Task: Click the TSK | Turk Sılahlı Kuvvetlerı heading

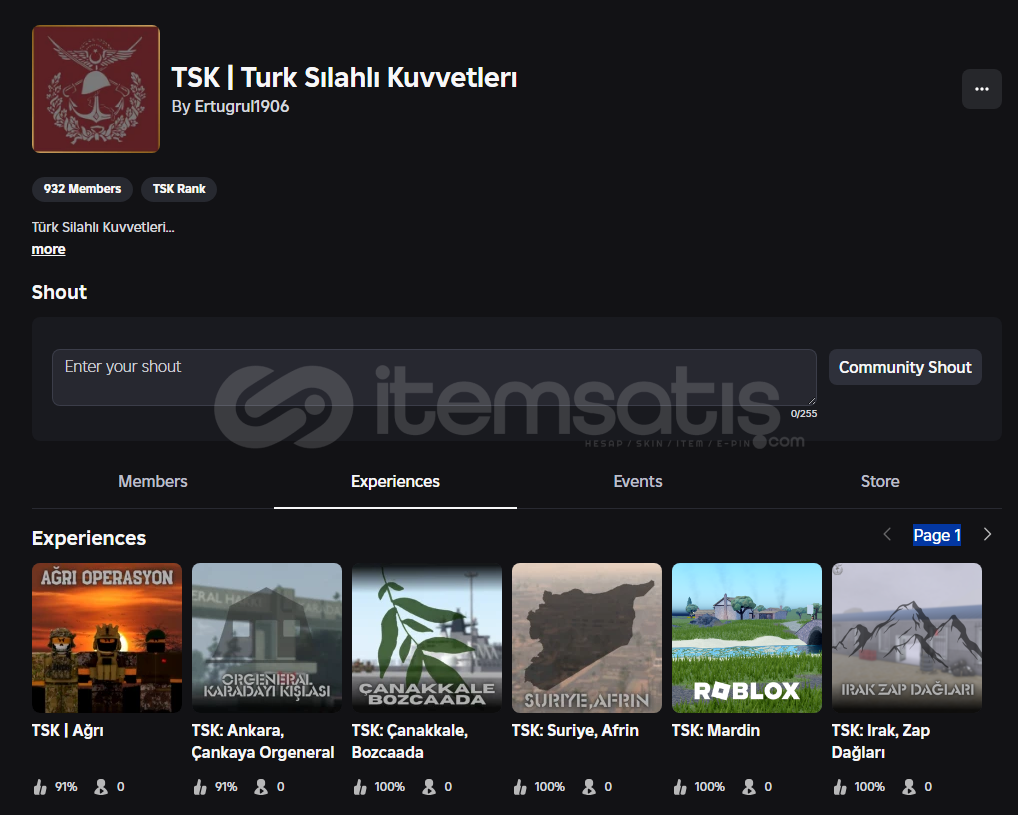Action: coord(344,77)
